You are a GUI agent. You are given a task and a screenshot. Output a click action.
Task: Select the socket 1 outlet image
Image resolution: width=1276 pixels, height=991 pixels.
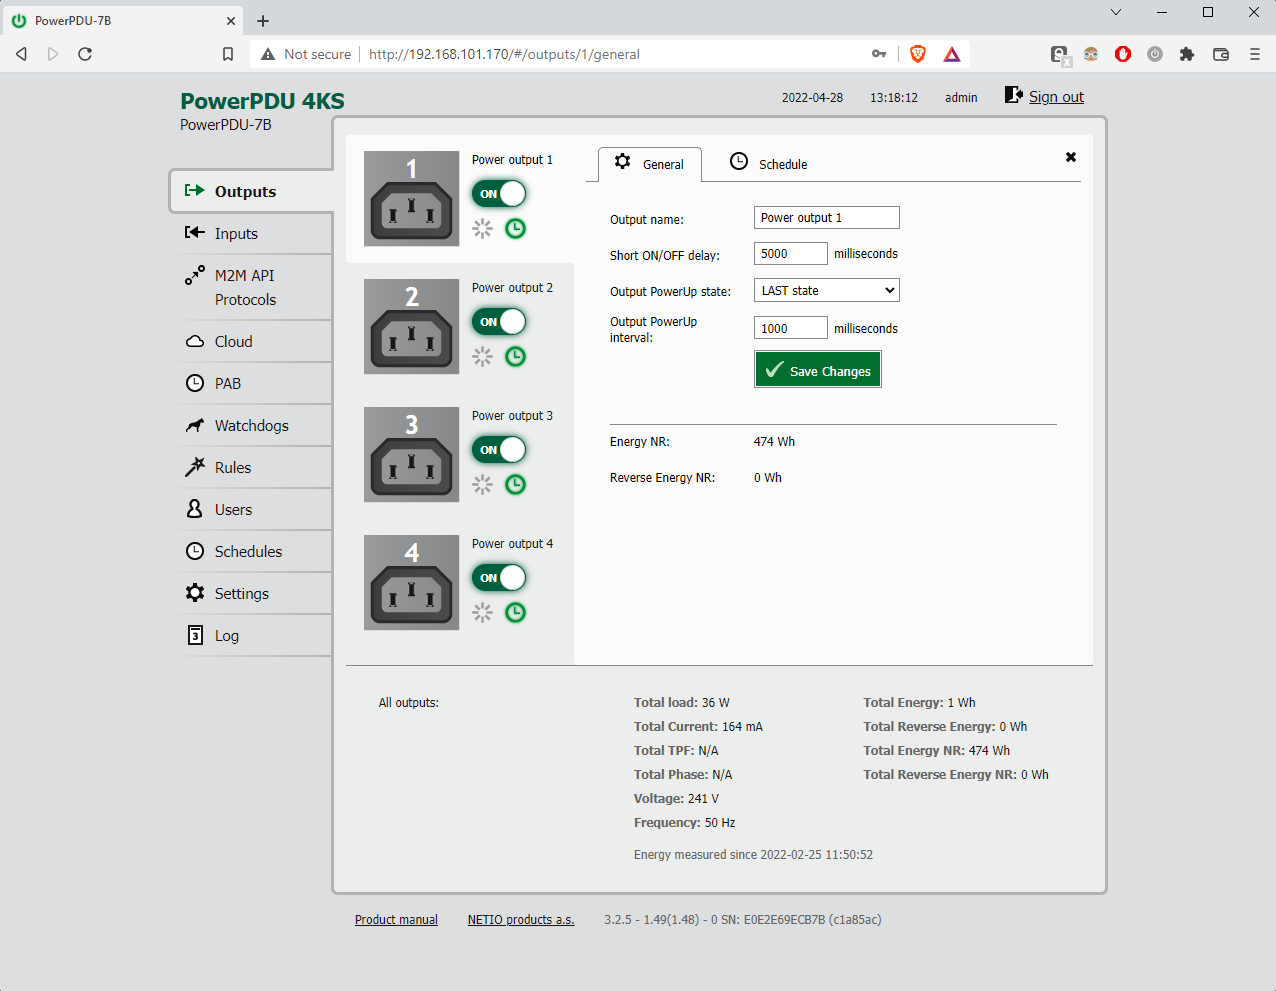[411, 198]
